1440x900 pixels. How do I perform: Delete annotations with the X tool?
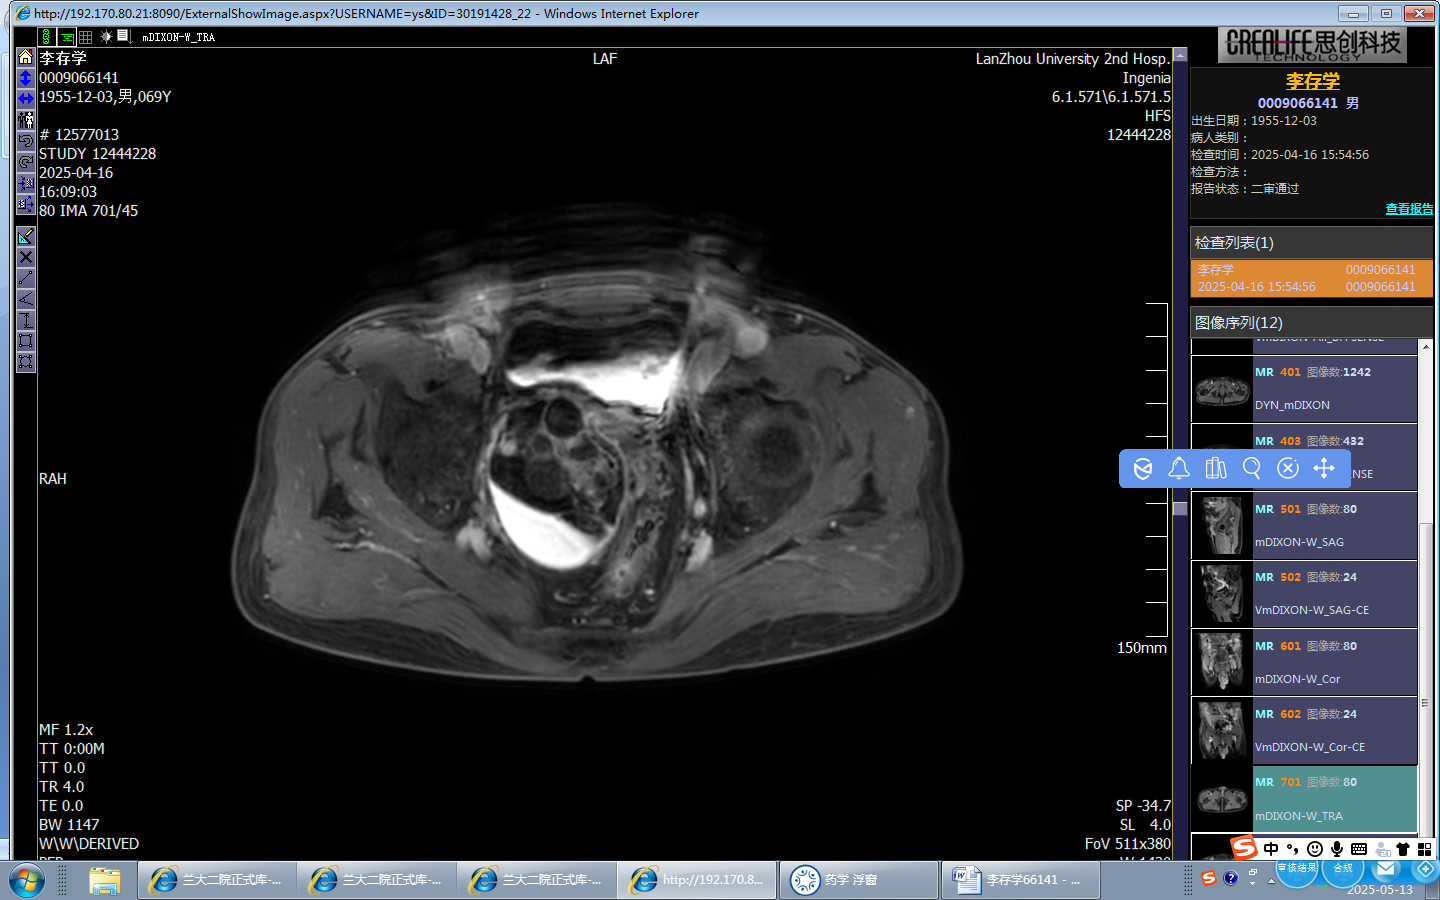[x=26, y=257]
